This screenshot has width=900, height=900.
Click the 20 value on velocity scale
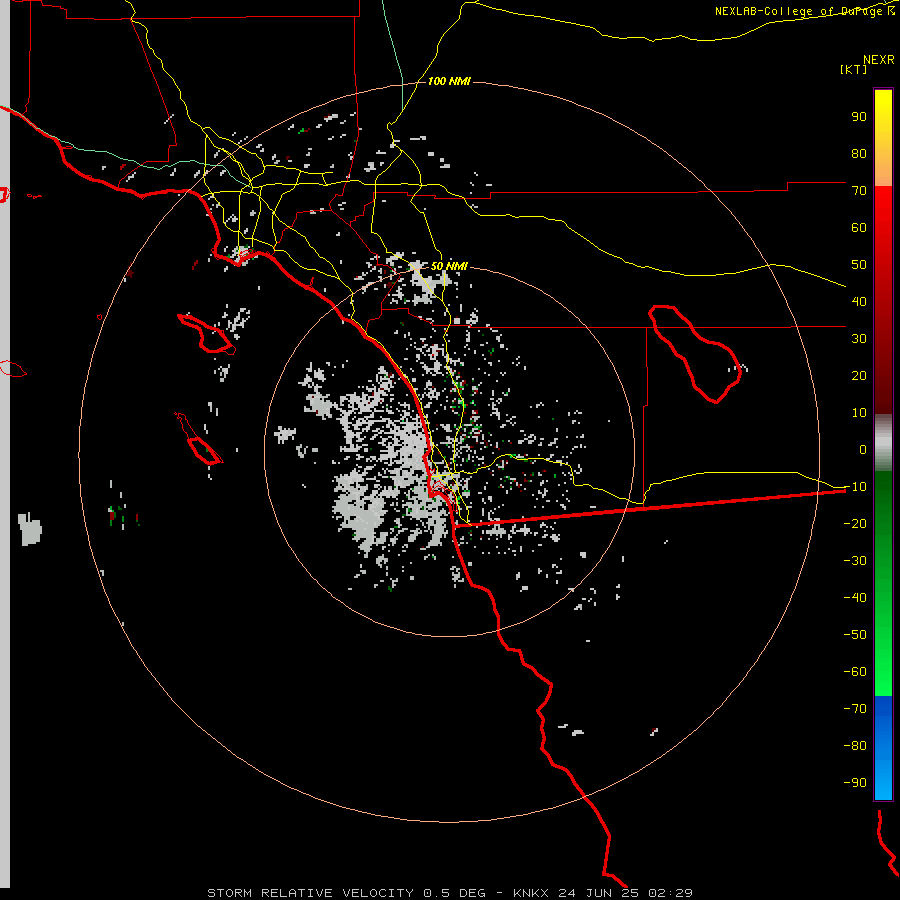859,375
